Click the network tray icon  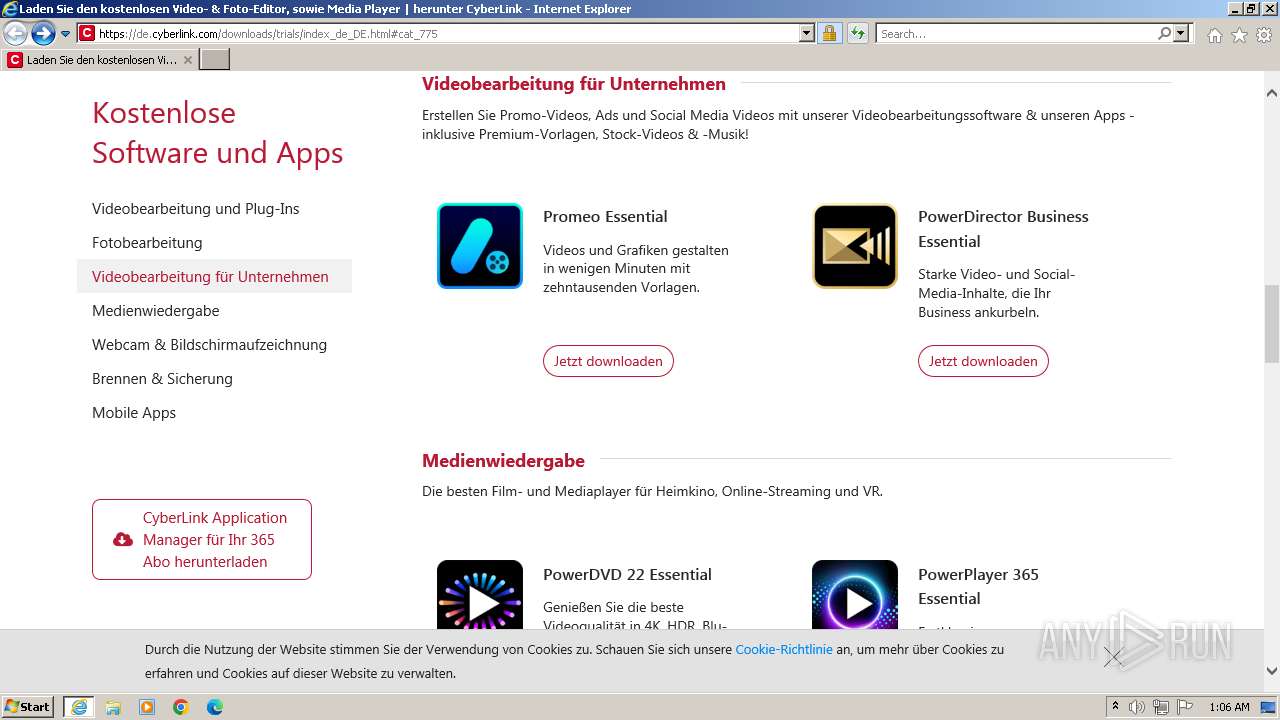1160,707
